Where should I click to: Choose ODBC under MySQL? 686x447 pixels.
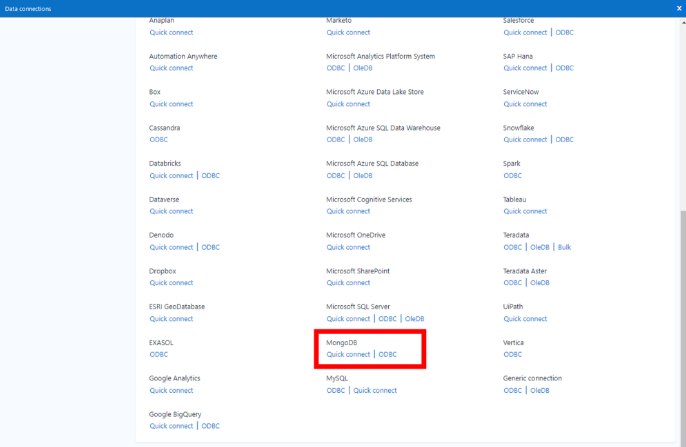(336, 390)
